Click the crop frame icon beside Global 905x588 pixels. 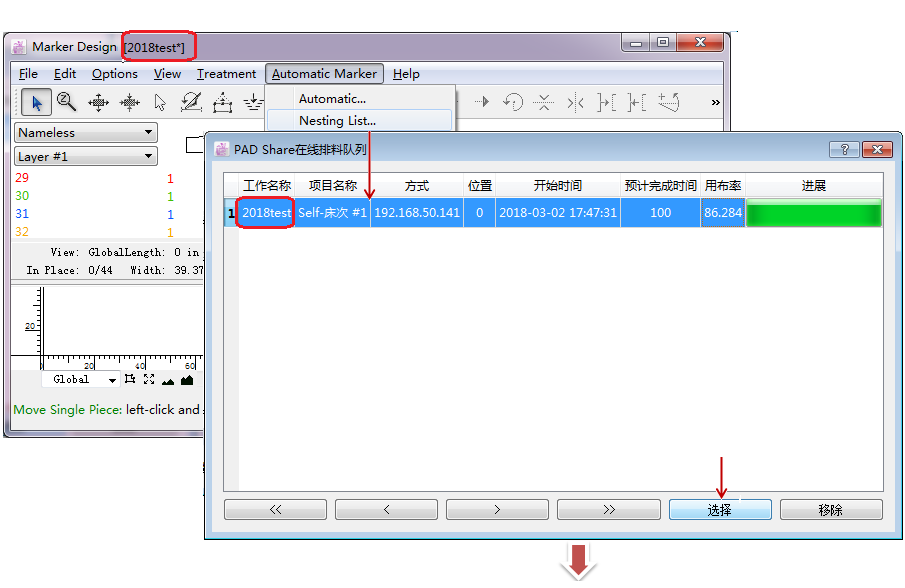130,380
